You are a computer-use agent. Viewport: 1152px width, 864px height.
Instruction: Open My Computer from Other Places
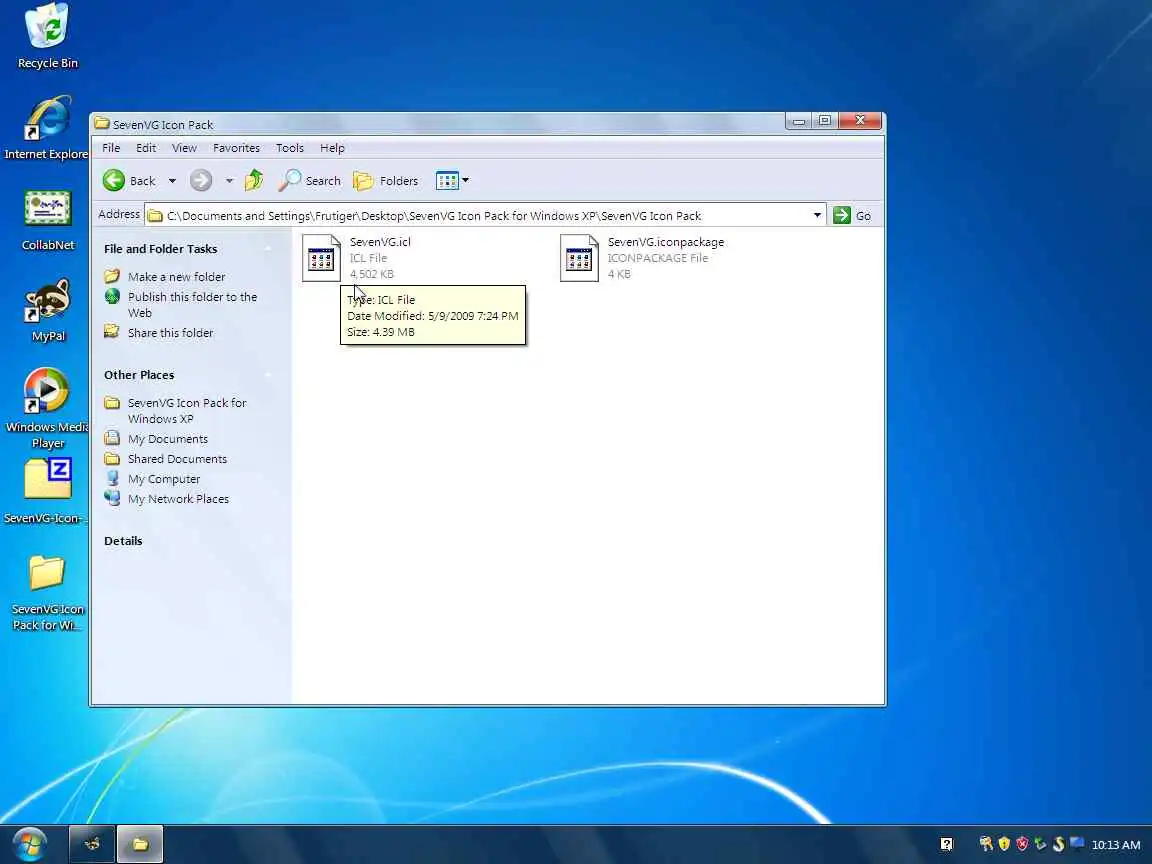click(x=164, y=479)
